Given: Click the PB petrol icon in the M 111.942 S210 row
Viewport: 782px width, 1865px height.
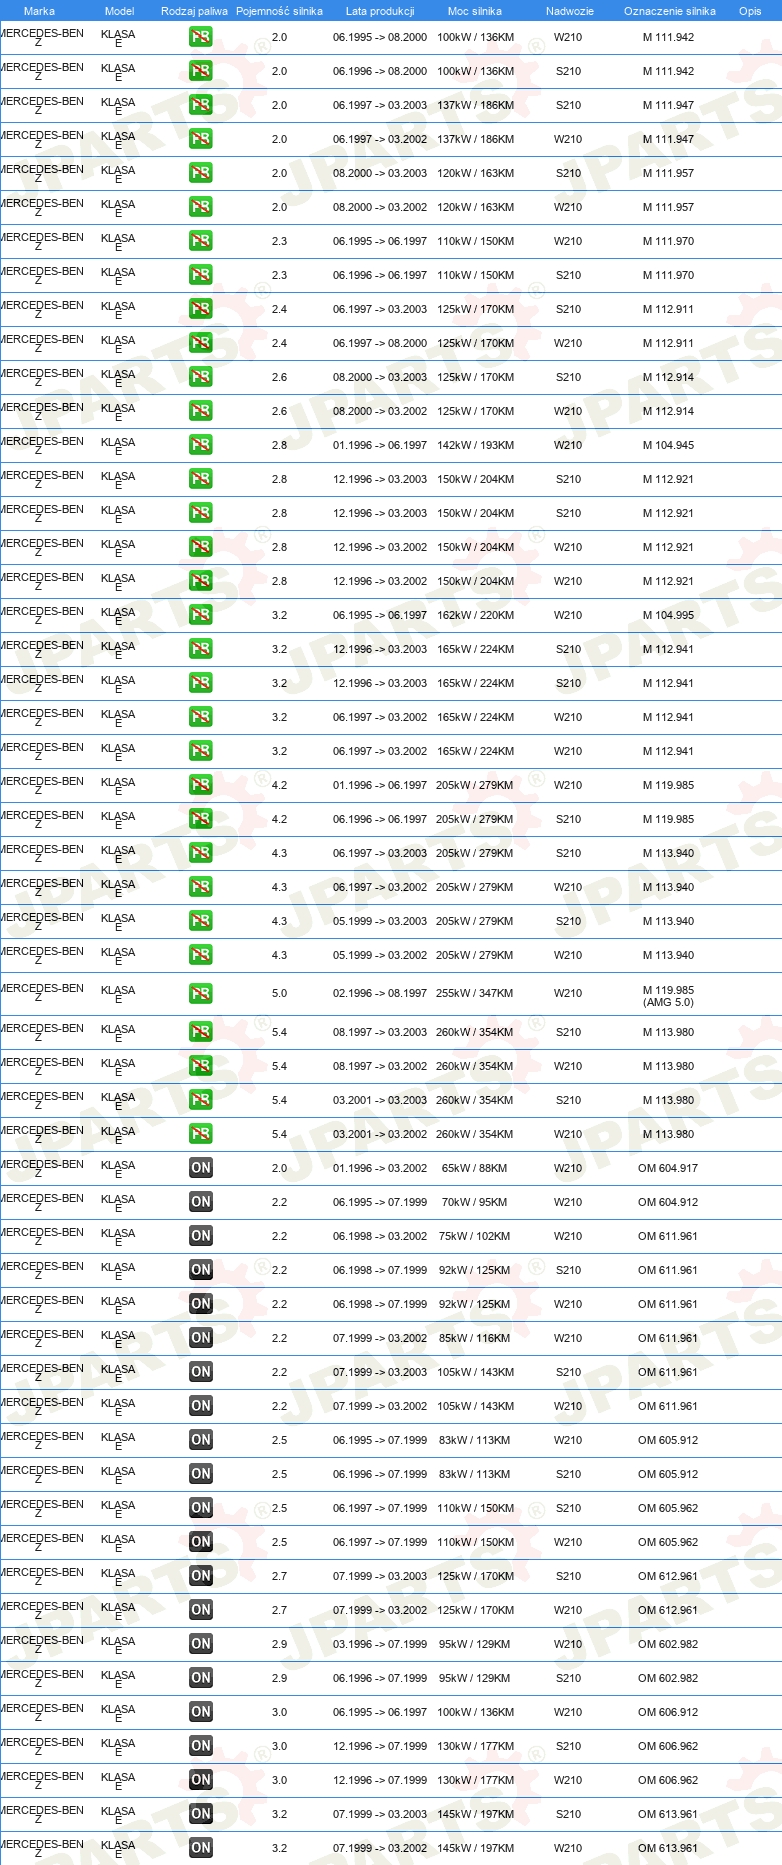Looking at the screenshot, I should click(201, 71).
